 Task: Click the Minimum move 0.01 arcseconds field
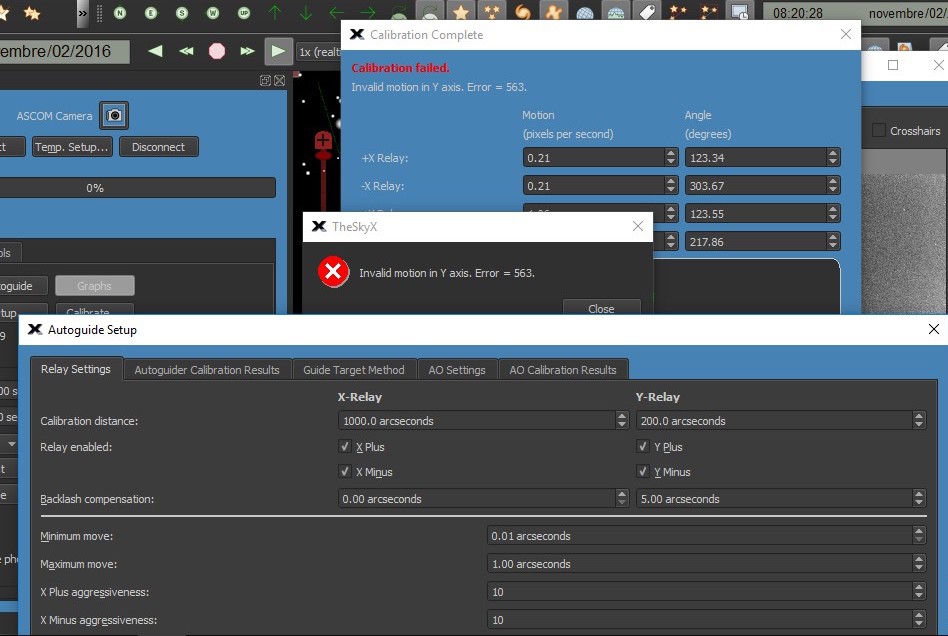tap(706, 536)
